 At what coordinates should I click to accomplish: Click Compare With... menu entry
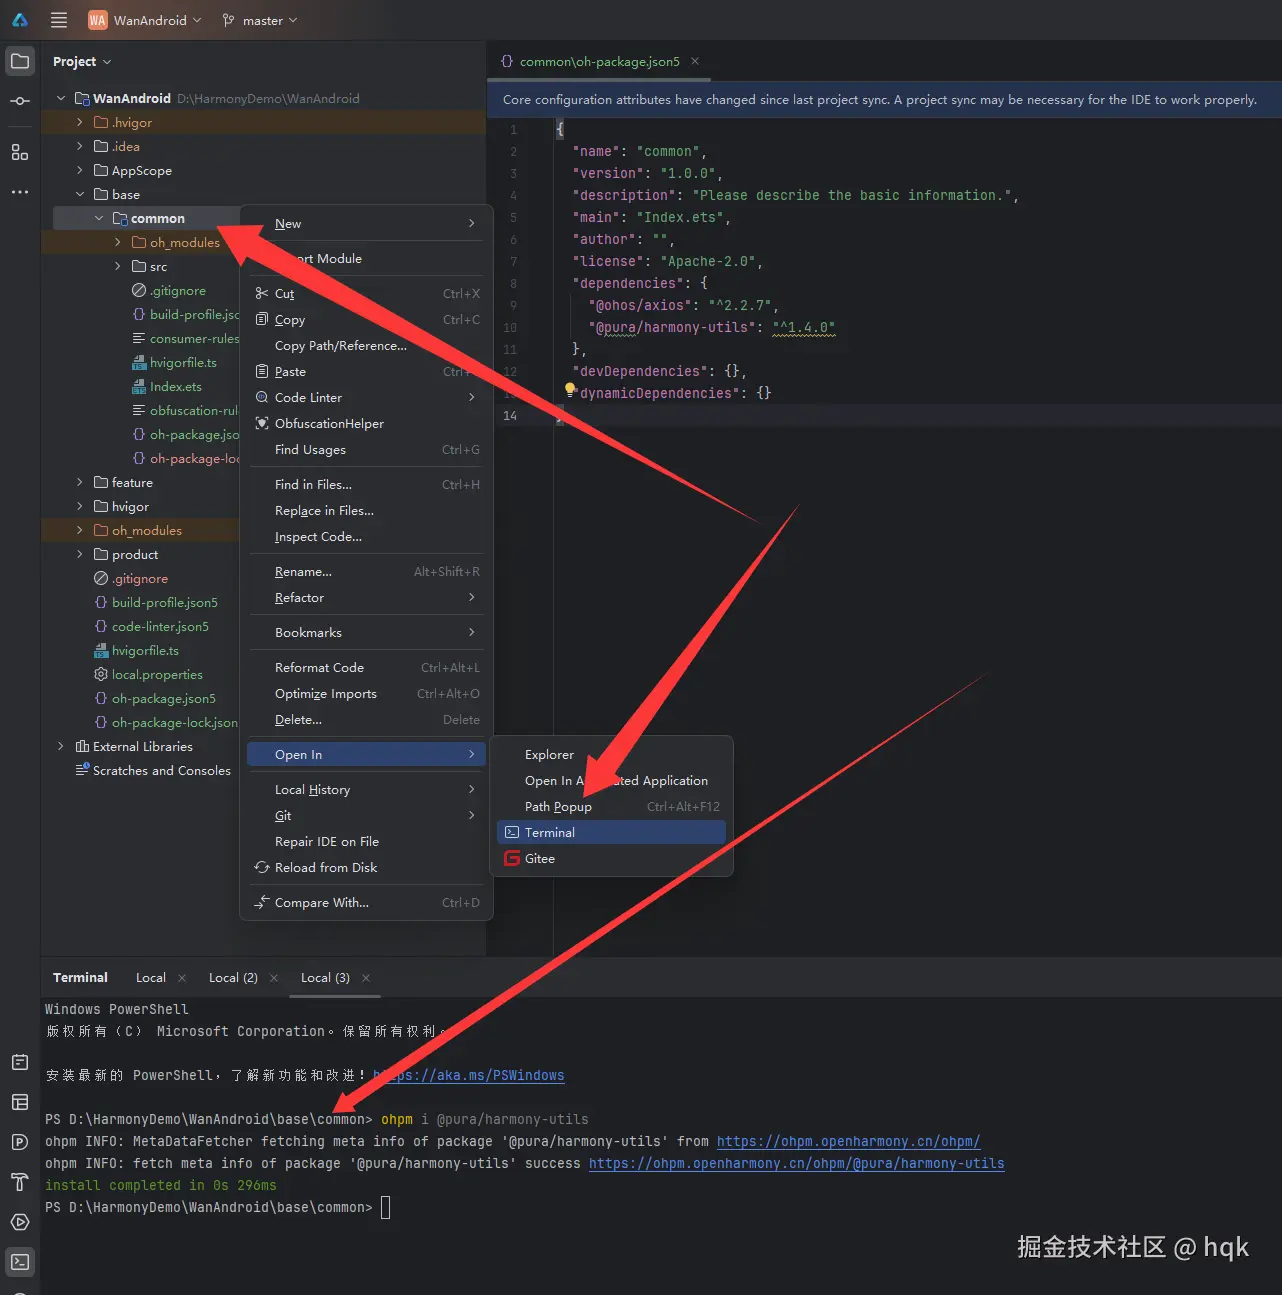(x=365, y=902)
